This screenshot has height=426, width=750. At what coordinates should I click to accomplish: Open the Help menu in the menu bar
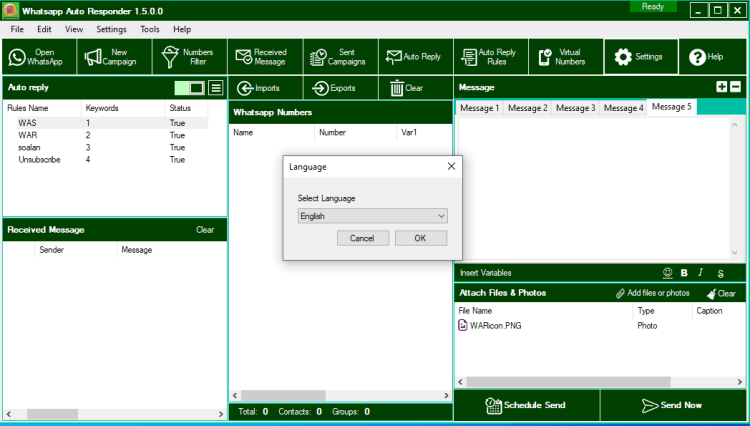point(182,29)
